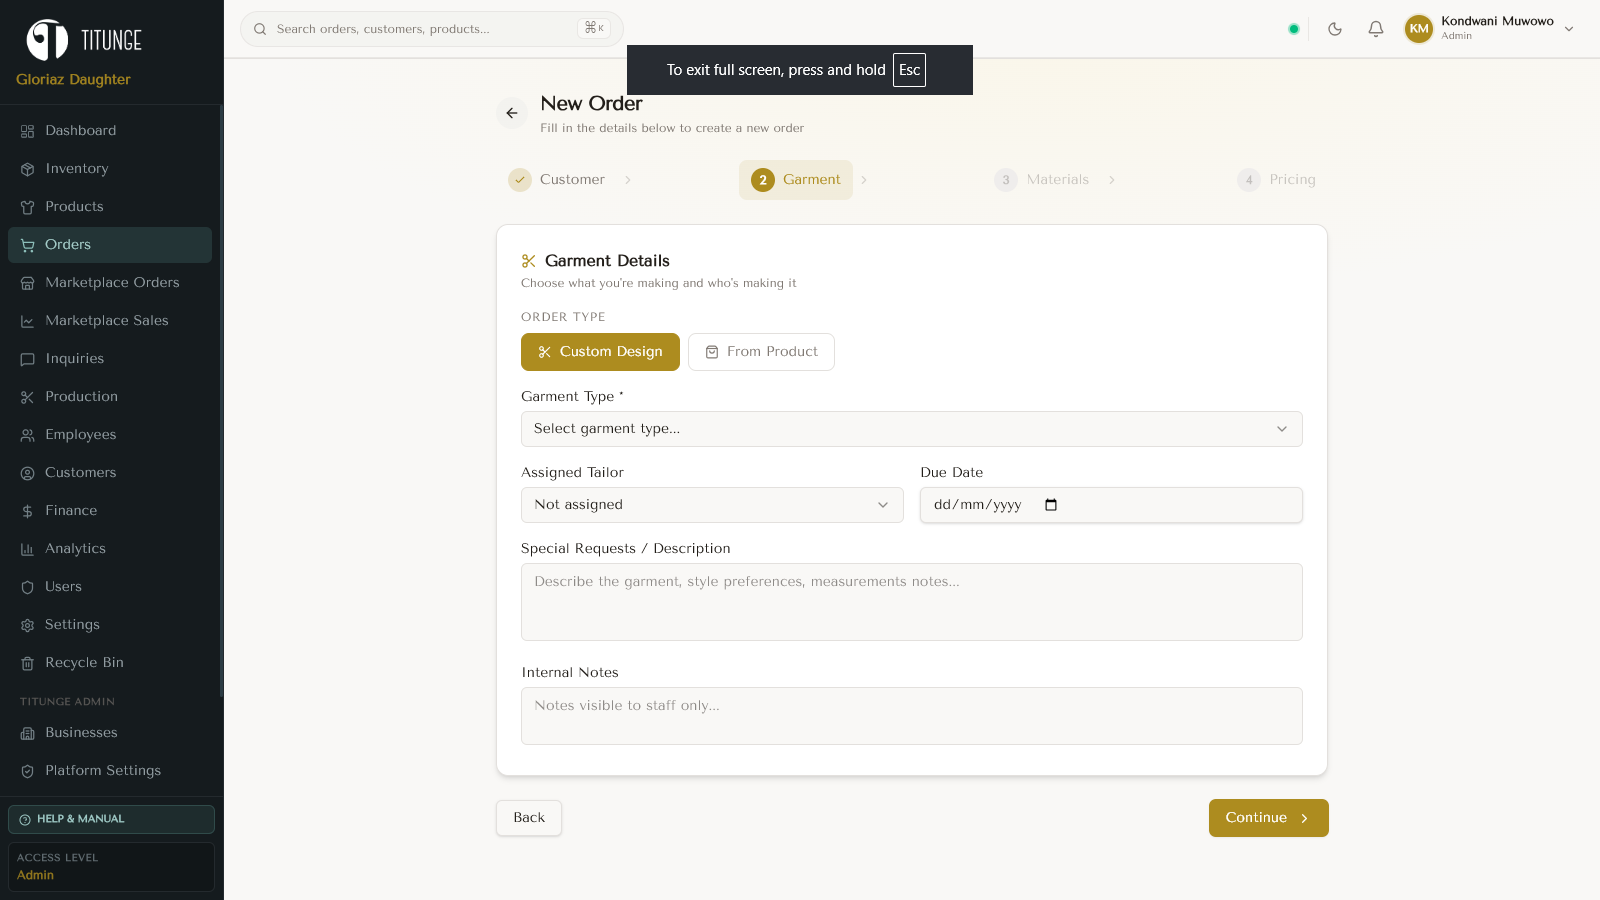This screenshot has height=900, width=1600.
Task: Click the Users shield icon
Action: [28, 587]
